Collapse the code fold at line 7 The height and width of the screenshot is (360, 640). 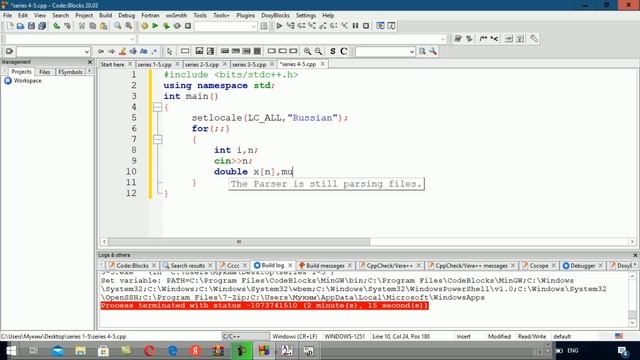(x=158, y=139)
